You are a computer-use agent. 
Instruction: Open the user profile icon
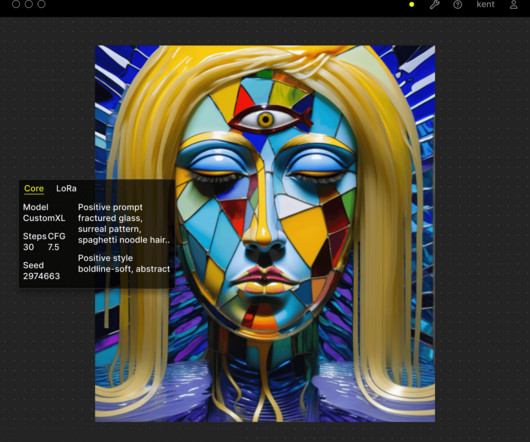(513, 4)
